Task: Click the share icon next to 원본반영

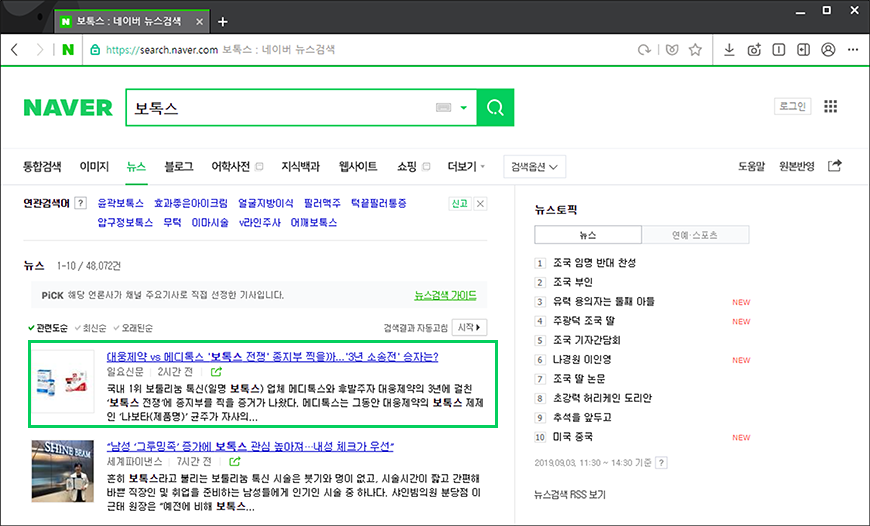Action: 834,165
